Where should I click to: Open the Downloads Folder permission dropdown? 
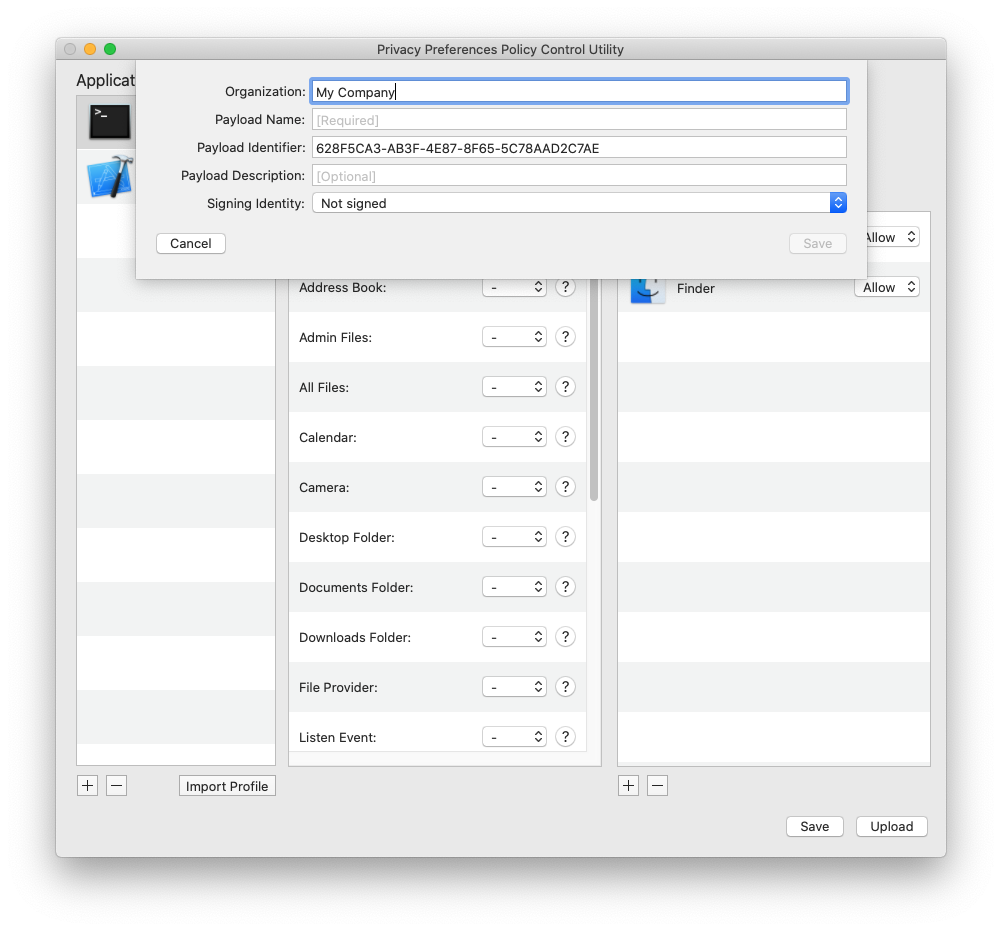click(514, 636)
